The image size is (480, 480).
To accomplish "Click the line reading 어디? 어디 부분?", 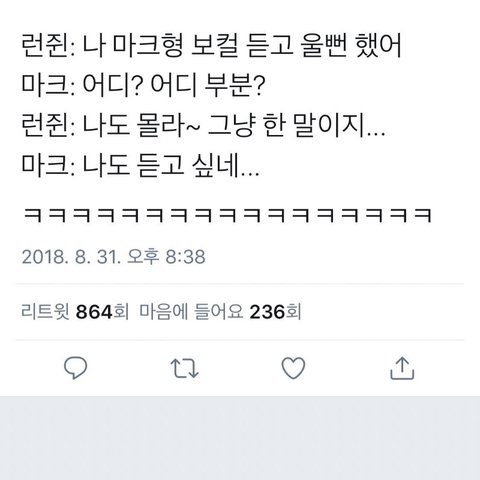I will [x=143, y=86].
